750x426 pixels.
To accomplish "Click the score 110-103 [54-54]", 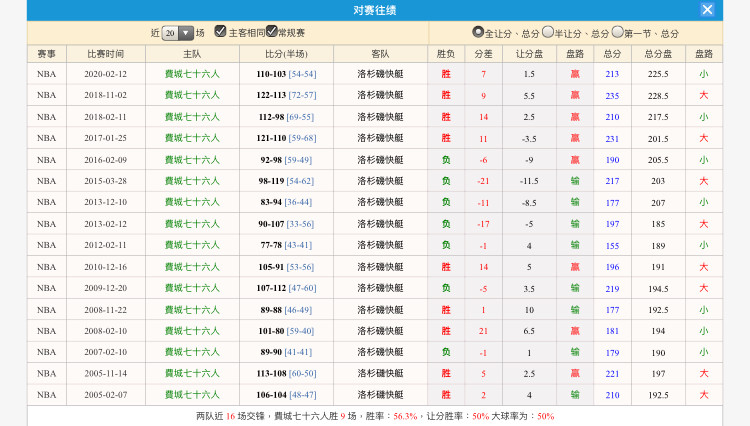I will pyautogui.click(x=286, y=74).
